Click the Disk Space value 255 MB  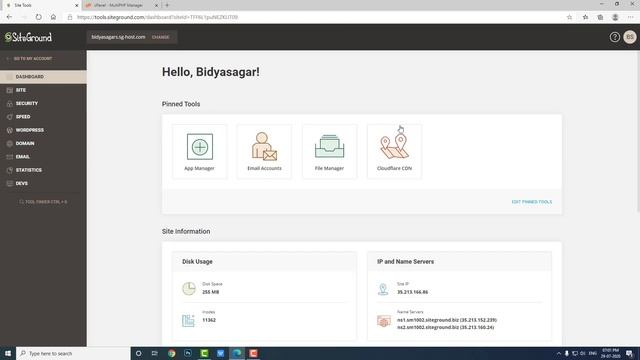point(211,292)
